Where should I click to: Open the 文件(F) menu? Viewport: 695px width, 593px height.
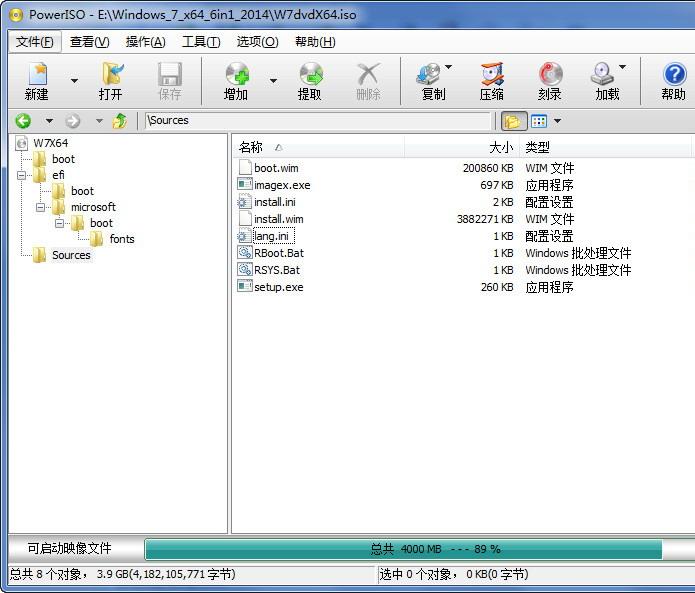pyautogui.click(x=35, y=42)
